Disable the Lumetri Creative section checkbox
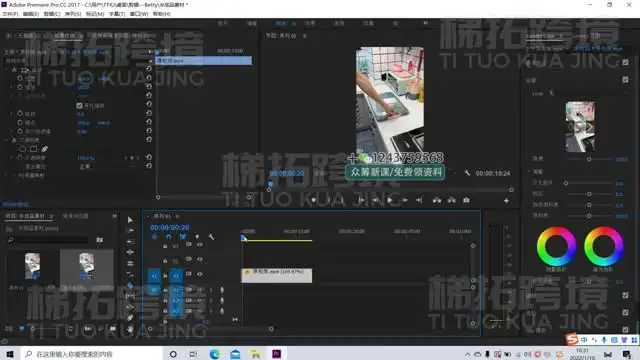640x360 pixels. [x=625, y=80]
